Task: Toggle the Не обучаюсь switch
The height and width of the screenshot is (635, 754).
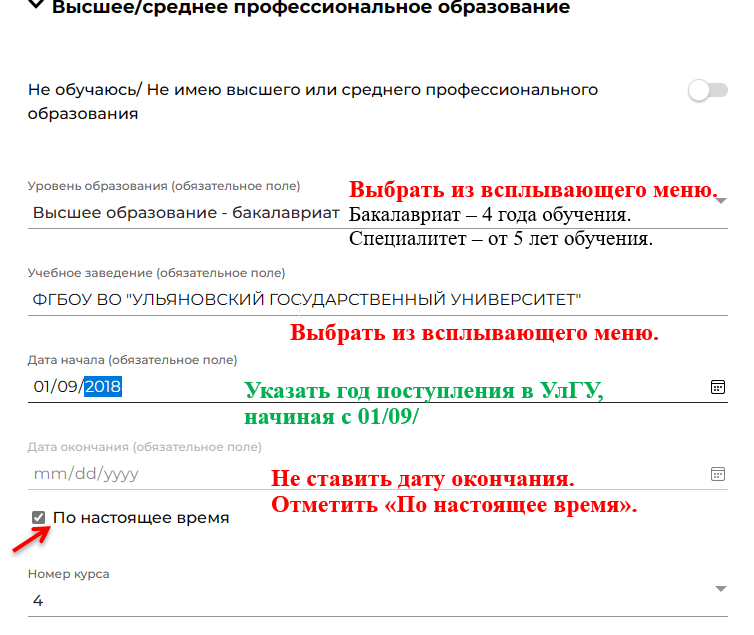Action: (707, 90)
